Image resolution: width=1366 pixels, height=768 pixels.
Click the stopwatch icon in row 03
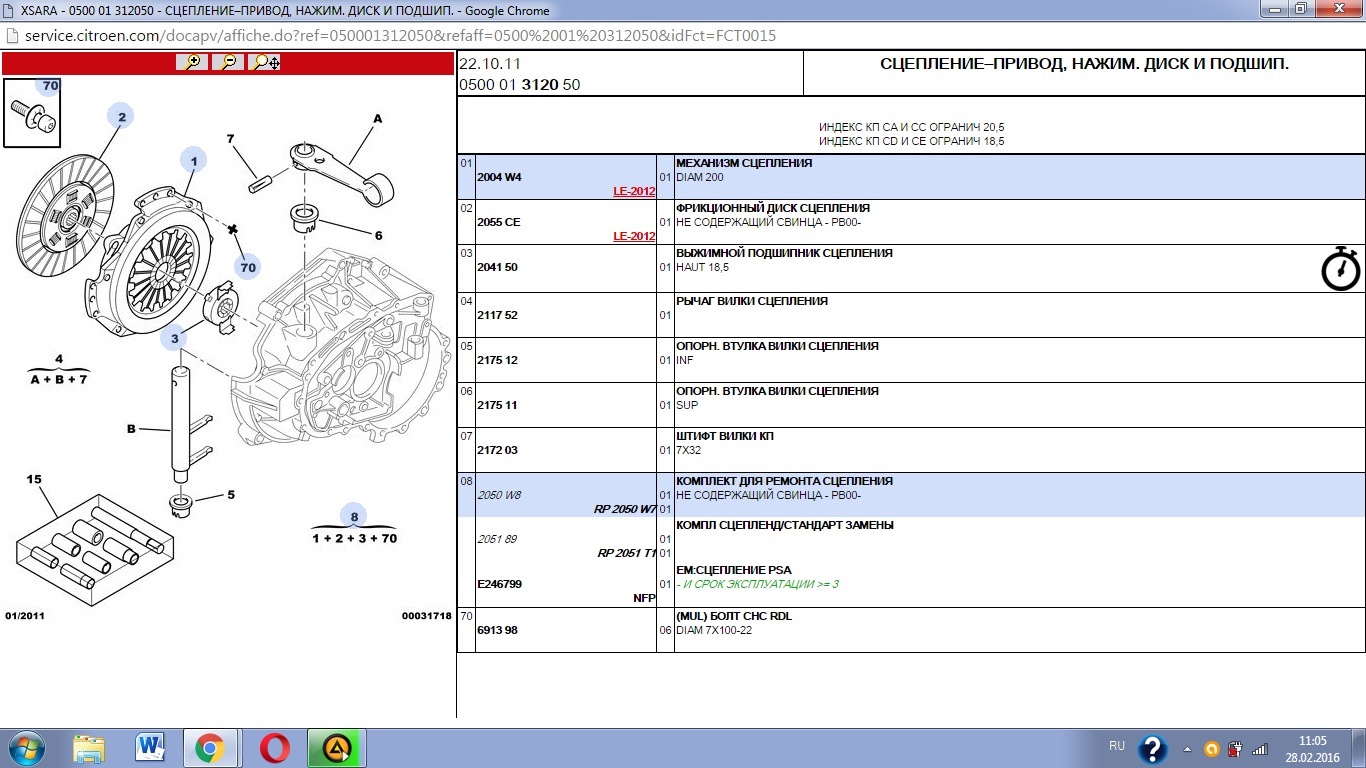coord(1341,268)
